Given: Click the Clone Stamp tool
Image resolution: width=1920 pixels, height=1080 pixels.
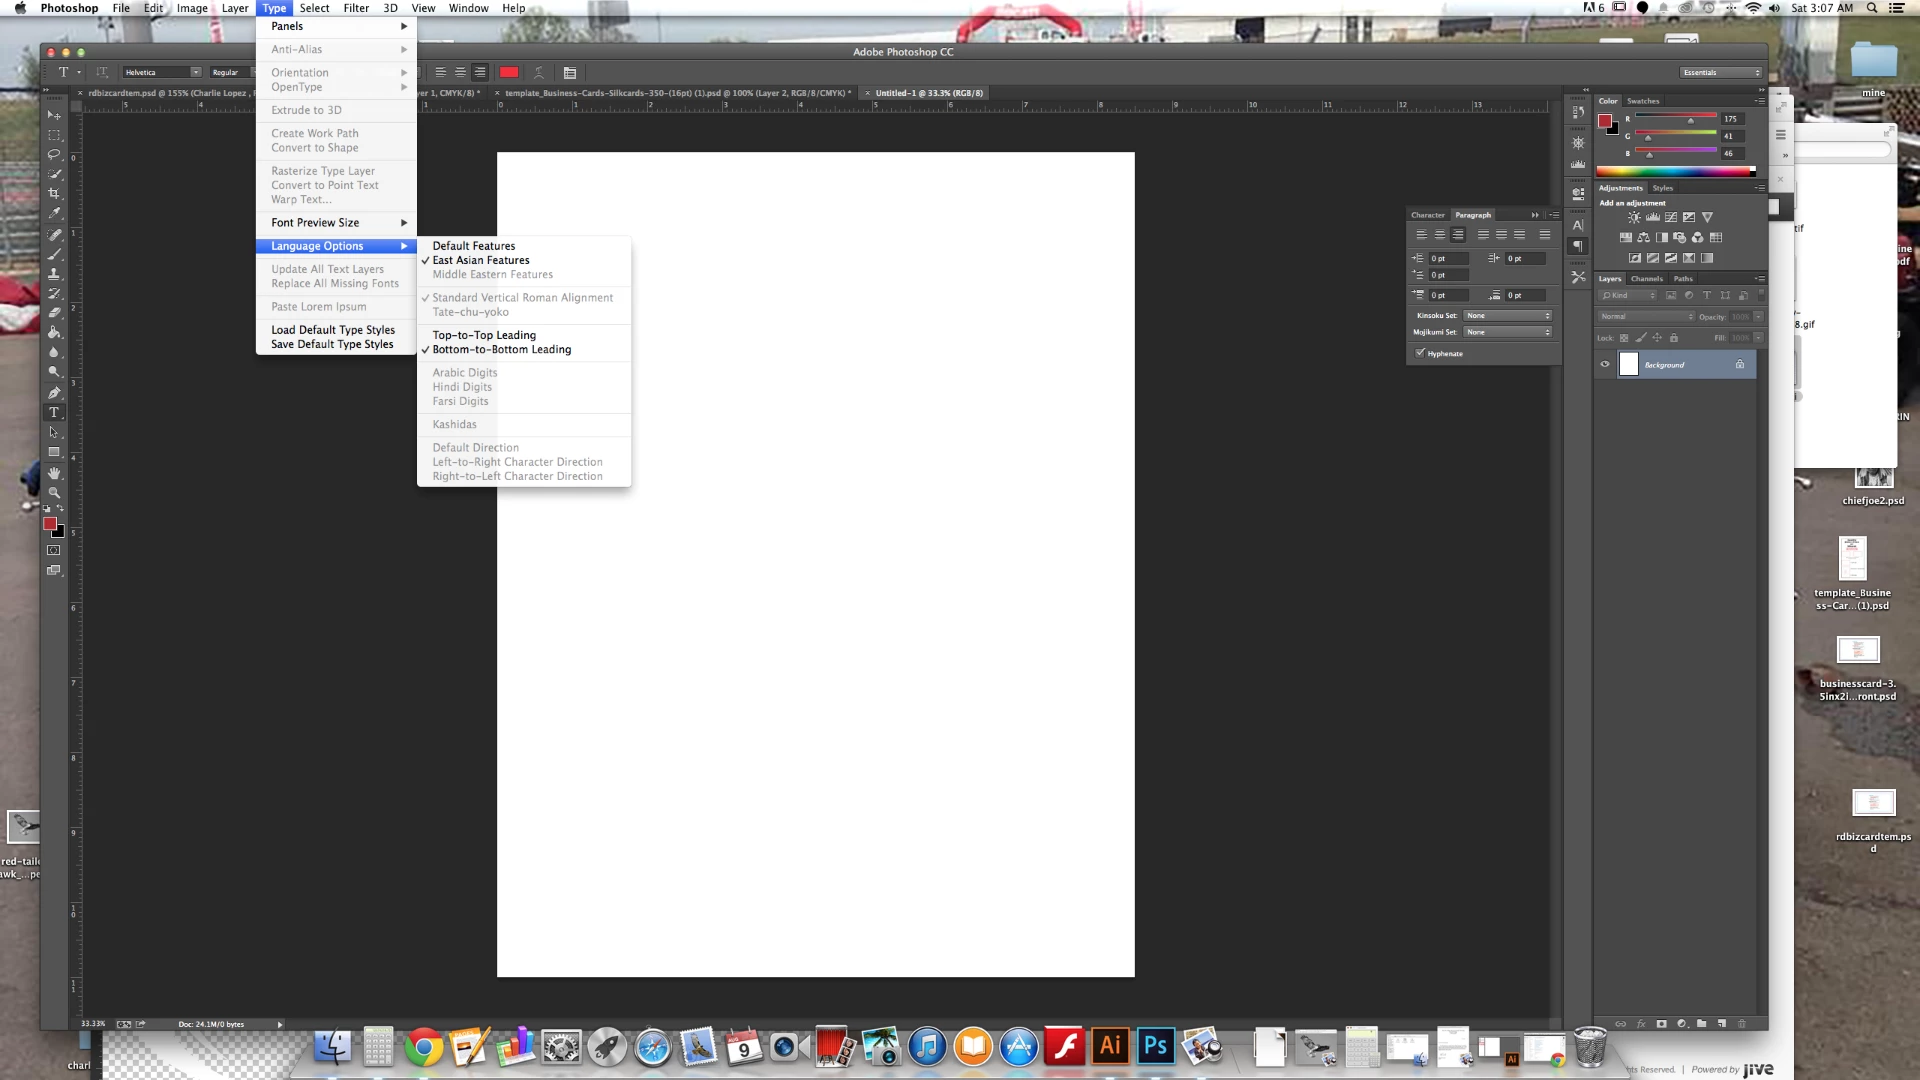Looking at the screenshot, I should coord(54,273).
